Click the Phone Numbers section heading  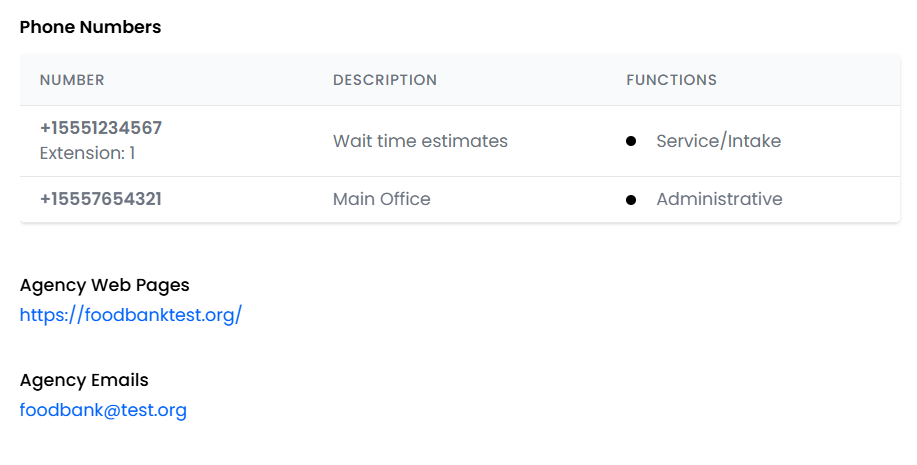coord(90,28)
